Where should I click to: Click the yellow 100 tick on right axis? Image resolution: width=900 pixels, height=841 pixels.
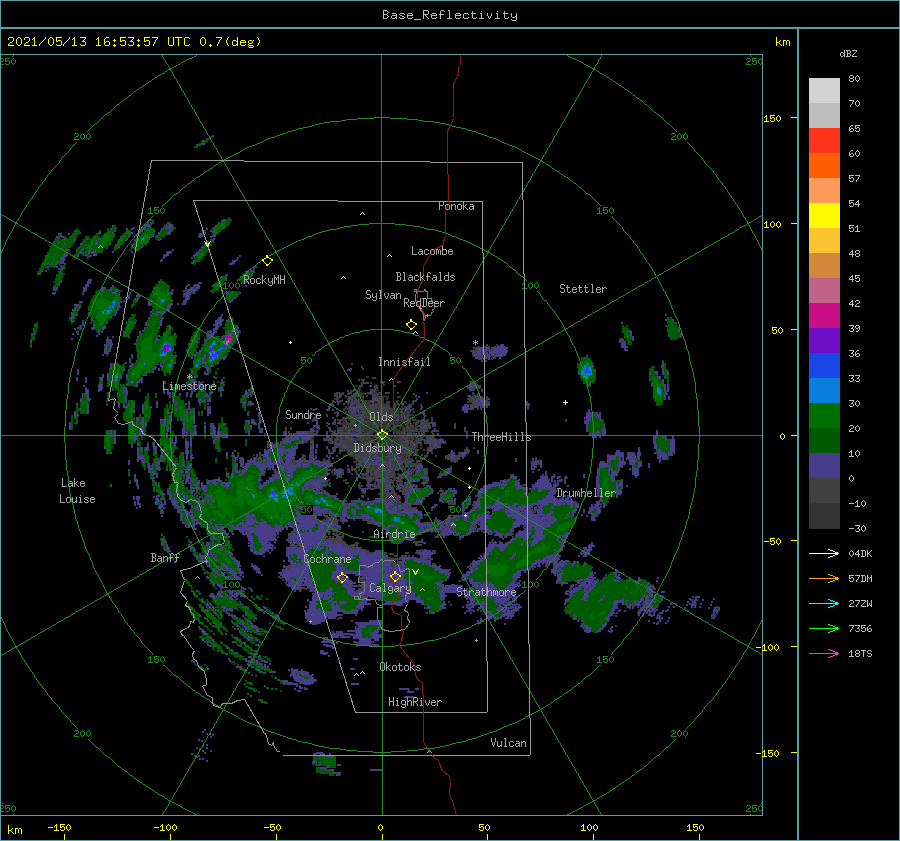(772, 224)
